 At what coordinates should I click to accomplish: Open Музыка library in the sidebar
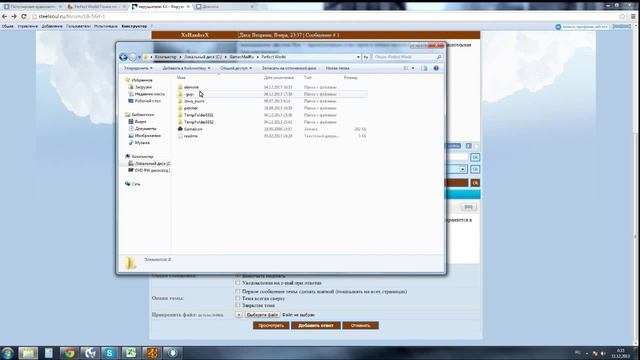pos(142,143)
